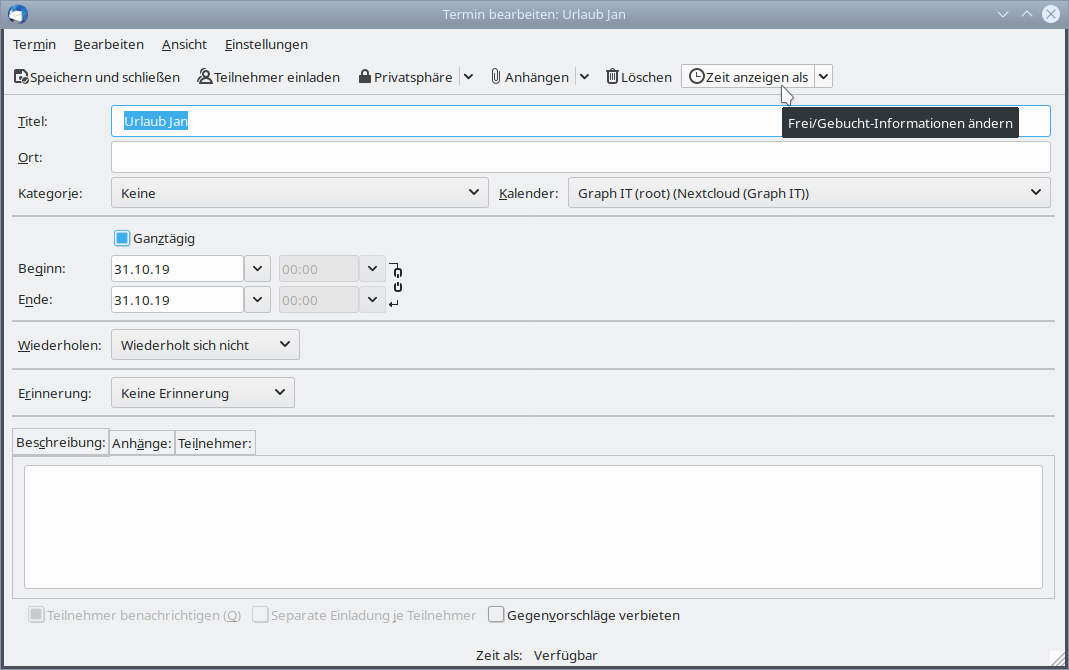Open the Bearbeiten menu

[x=109, y=44]
